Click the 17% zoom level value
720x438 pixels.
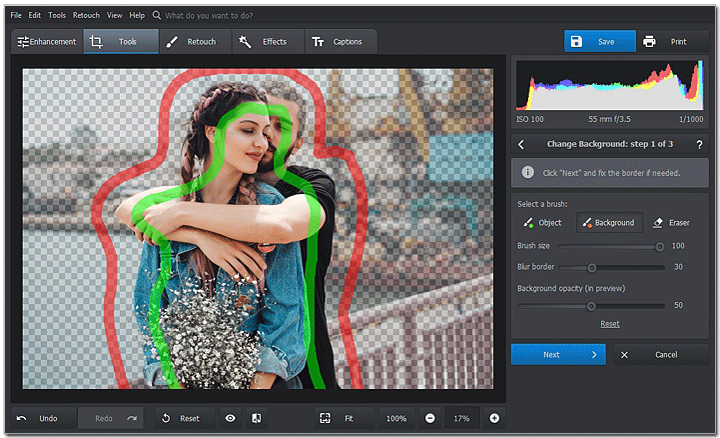[461, 418]
